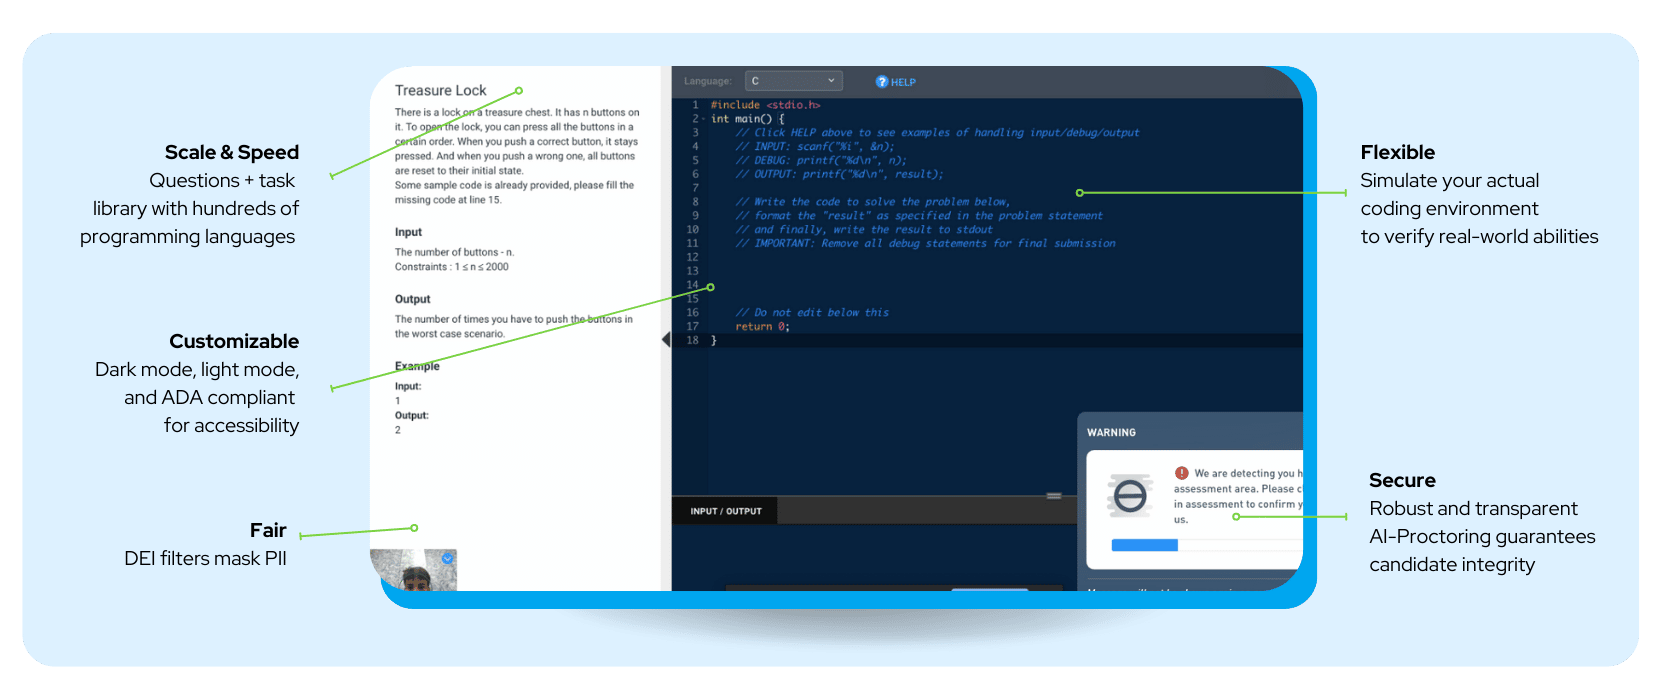The height and width of the screenshot is (700, 1660).
Task: Click the red alert icon in the warning
Action: tap(1182, 473)
